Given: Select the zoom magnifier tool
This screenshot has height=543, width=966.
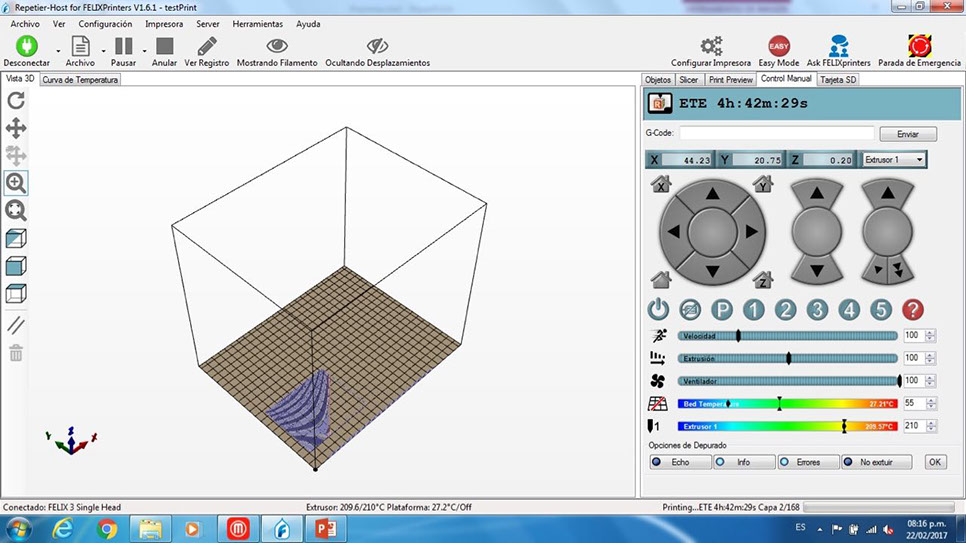Looking at the screenshot, I should [16, 183].
